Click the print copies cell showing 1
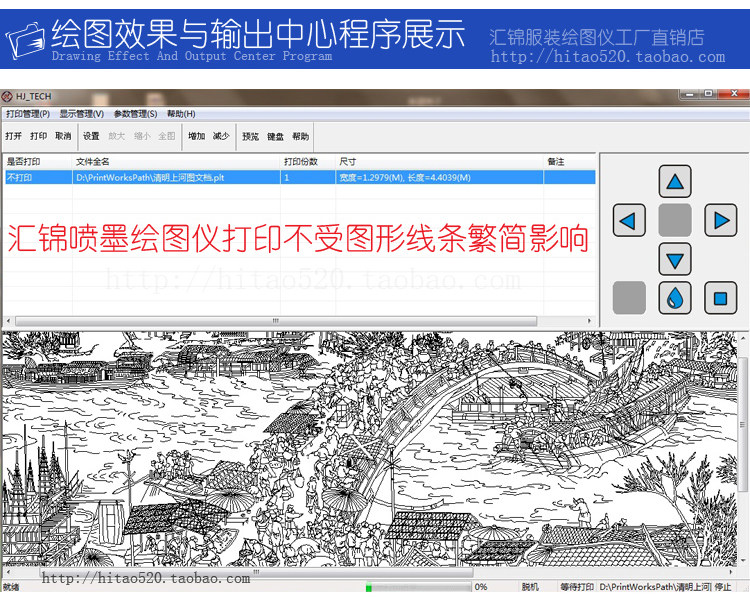Image resolution: width=750 pixels, height=602 pixels. (x=308, y=177)
